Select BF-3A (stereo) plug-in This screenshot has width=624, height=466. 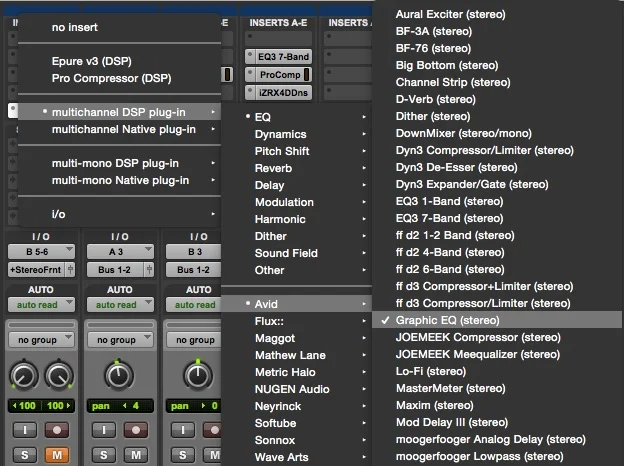pos(497,31)
